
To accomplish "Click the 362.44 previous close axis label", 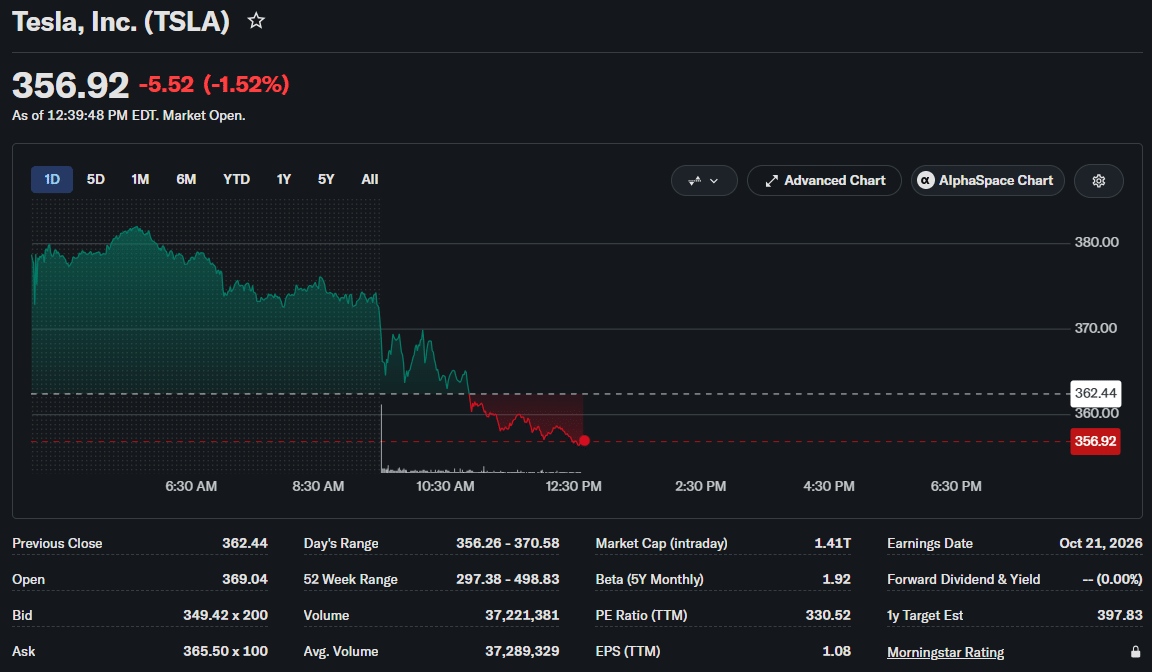I will (1095, 393).
